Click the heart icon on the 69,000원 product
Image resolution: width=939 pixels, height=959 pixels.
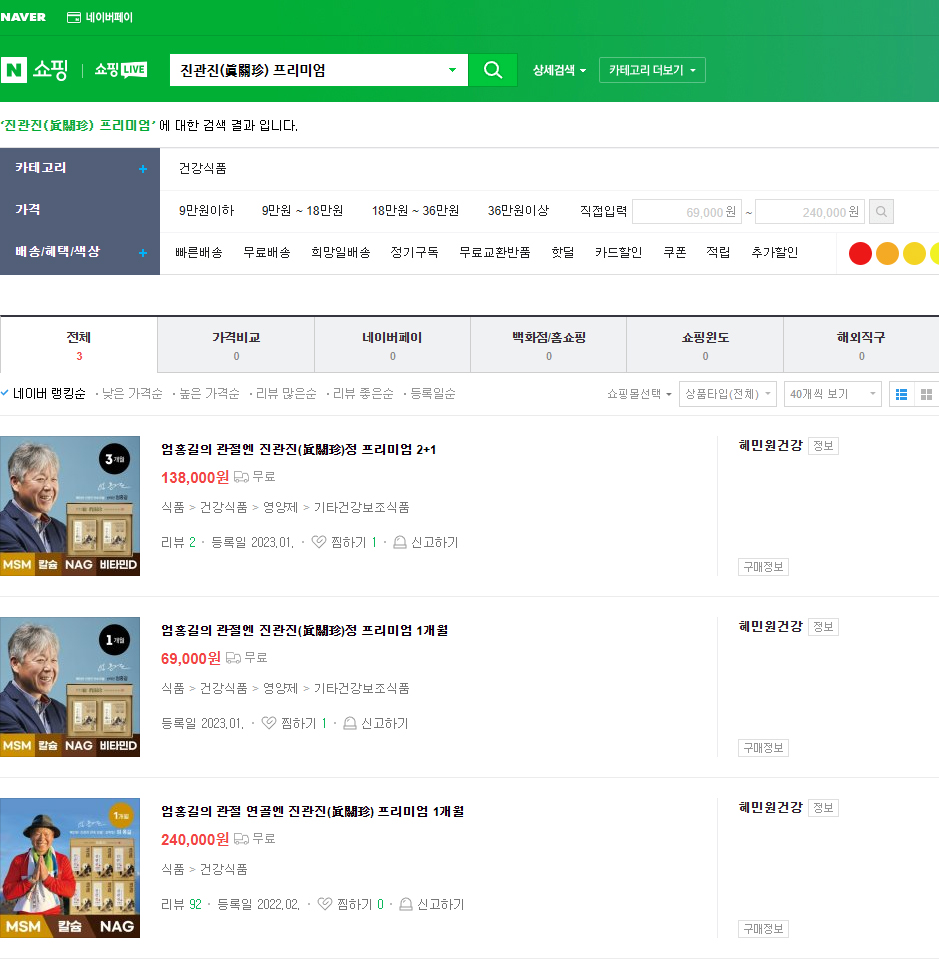pos(269,723)
